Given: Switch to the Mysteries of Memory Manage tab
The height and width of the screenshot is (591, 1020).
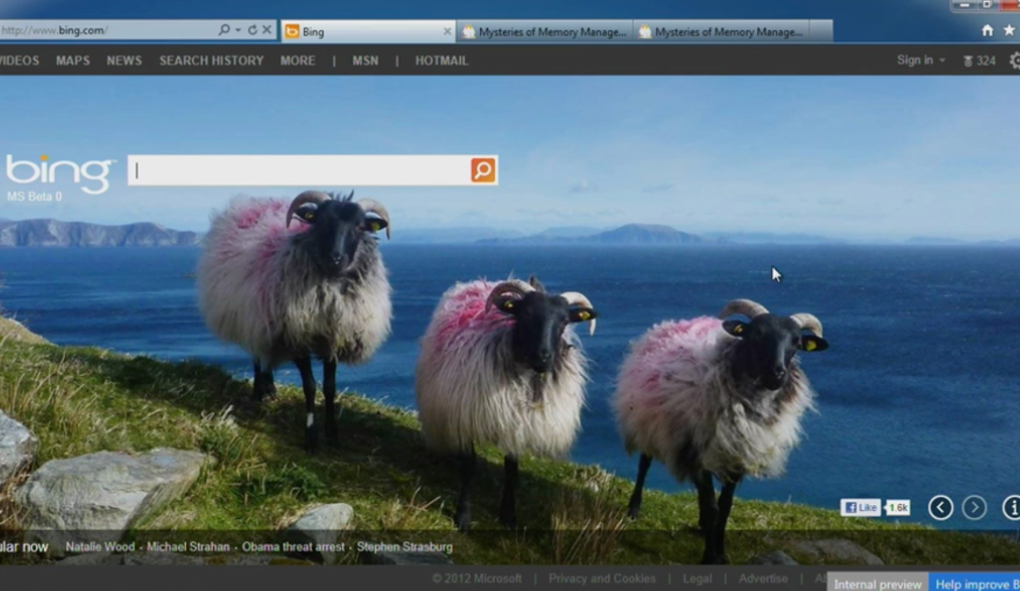Looking at the screenshot, I should tap(545, 31).
